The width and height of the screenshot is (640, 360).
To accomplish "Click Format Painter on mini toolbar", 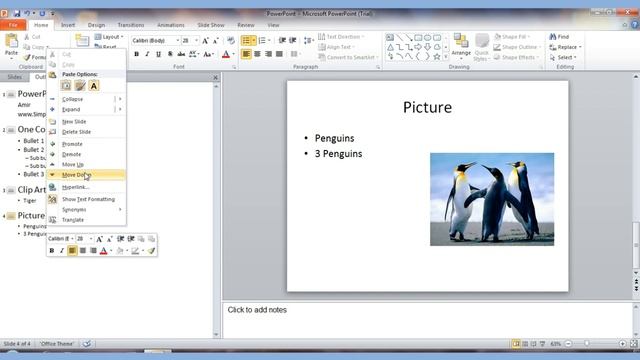I will (x=151, y=251).
